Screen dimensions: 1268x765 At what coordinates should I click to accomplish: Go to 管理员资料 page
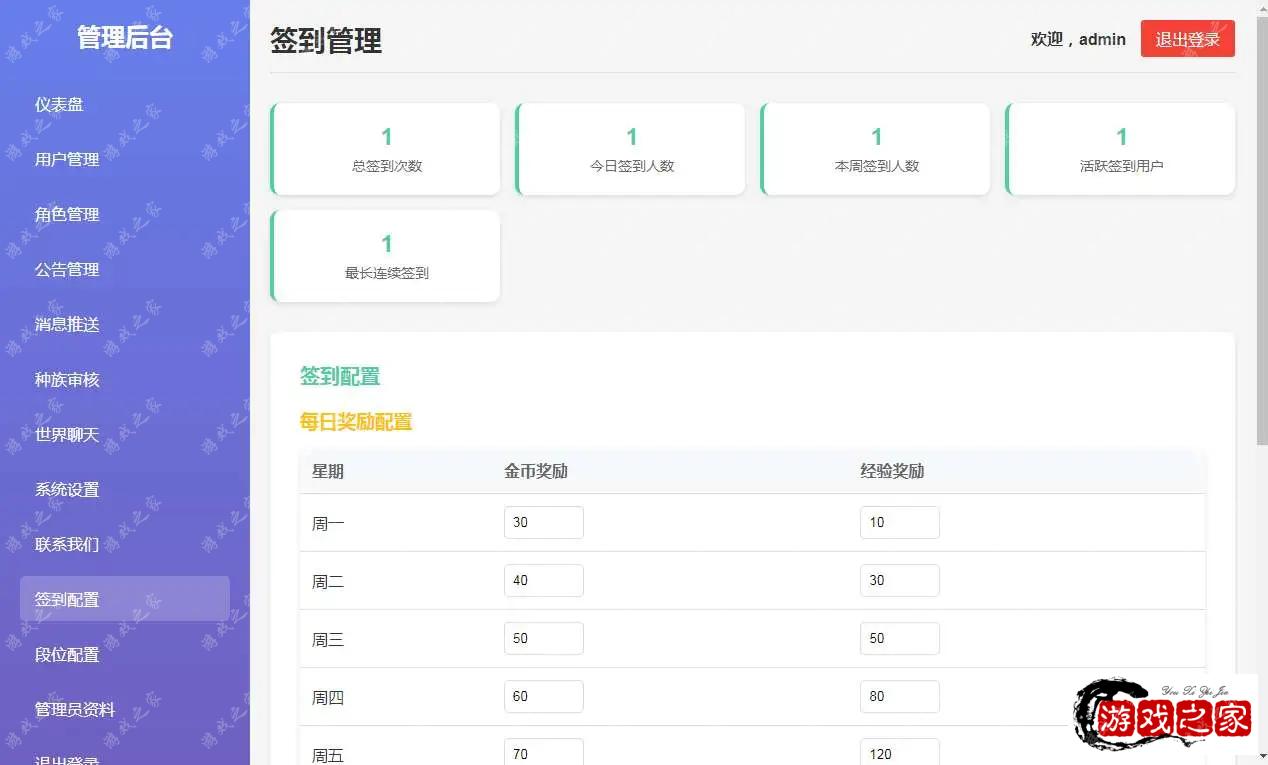[75, 710]
